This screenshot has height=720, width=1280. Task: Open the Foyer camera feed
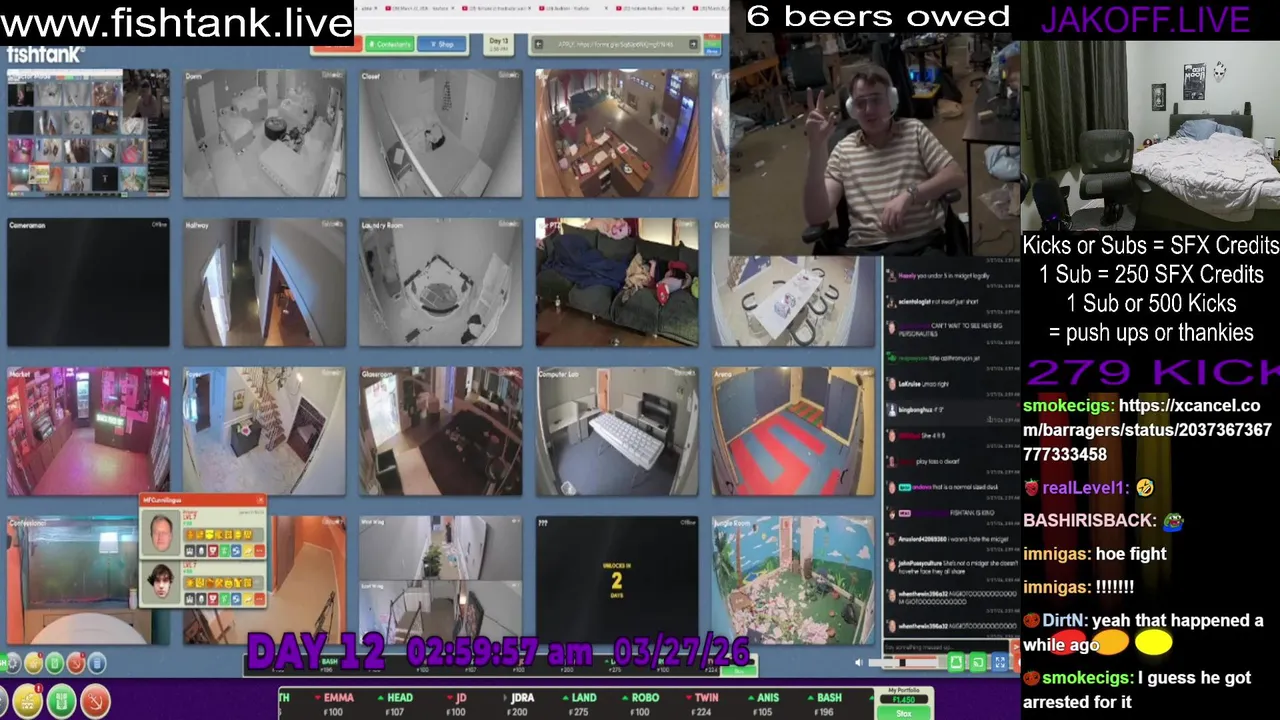264,431
